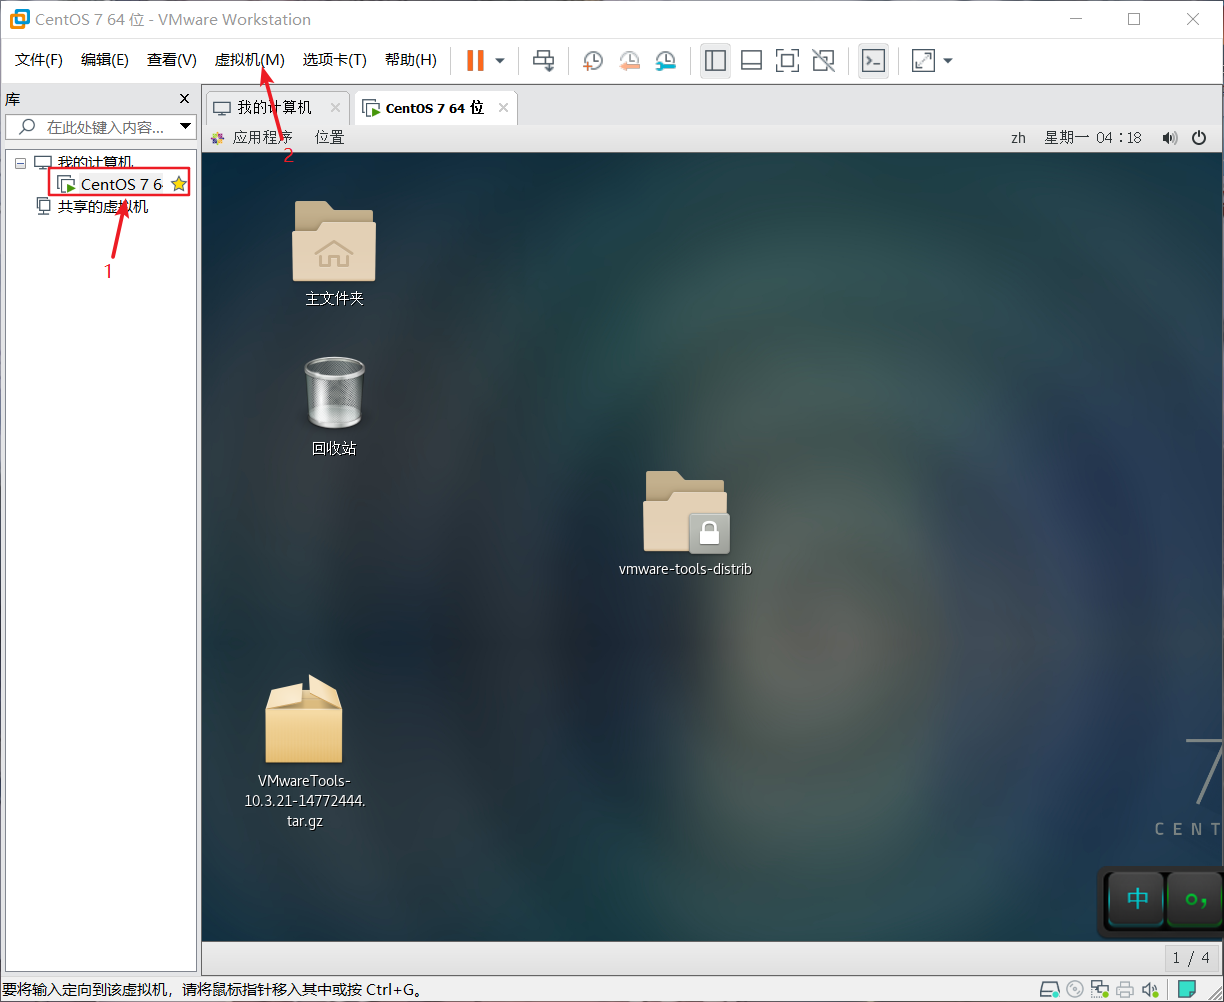Click the teal message log note icon

click(x=1186, y=989)
